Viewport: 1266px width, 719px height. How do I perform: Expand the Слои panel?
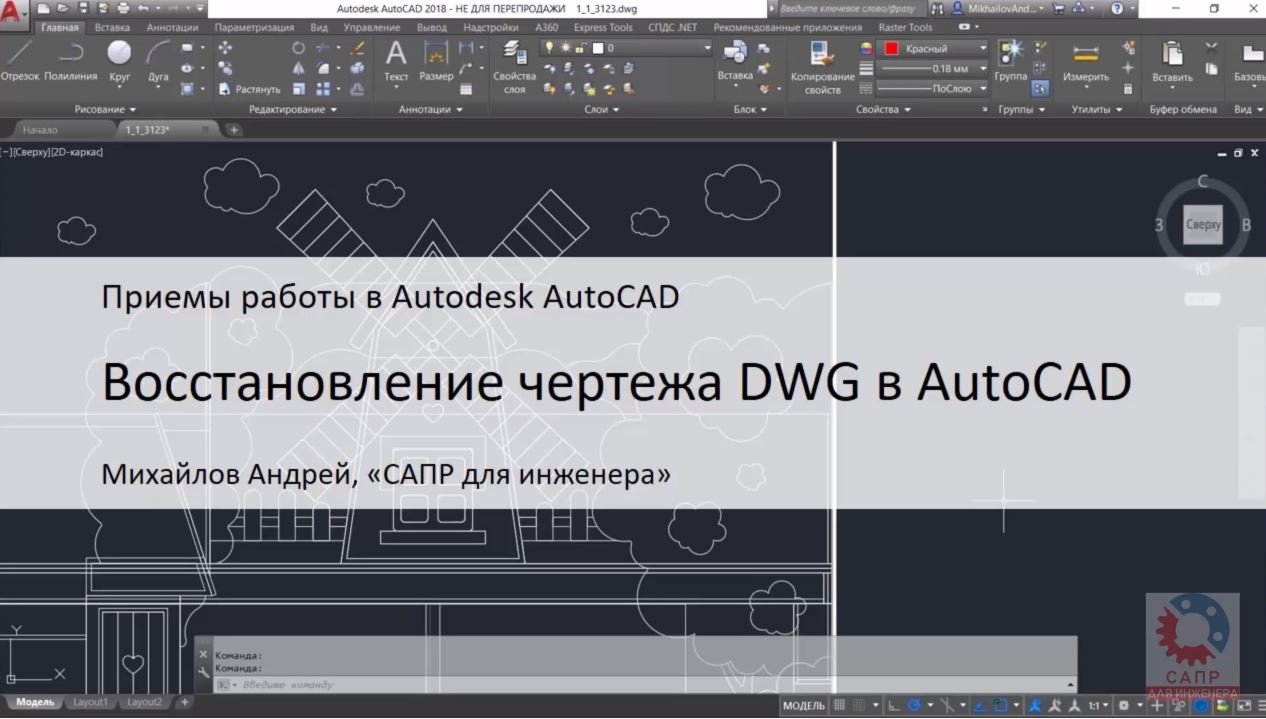coord(602,109)
